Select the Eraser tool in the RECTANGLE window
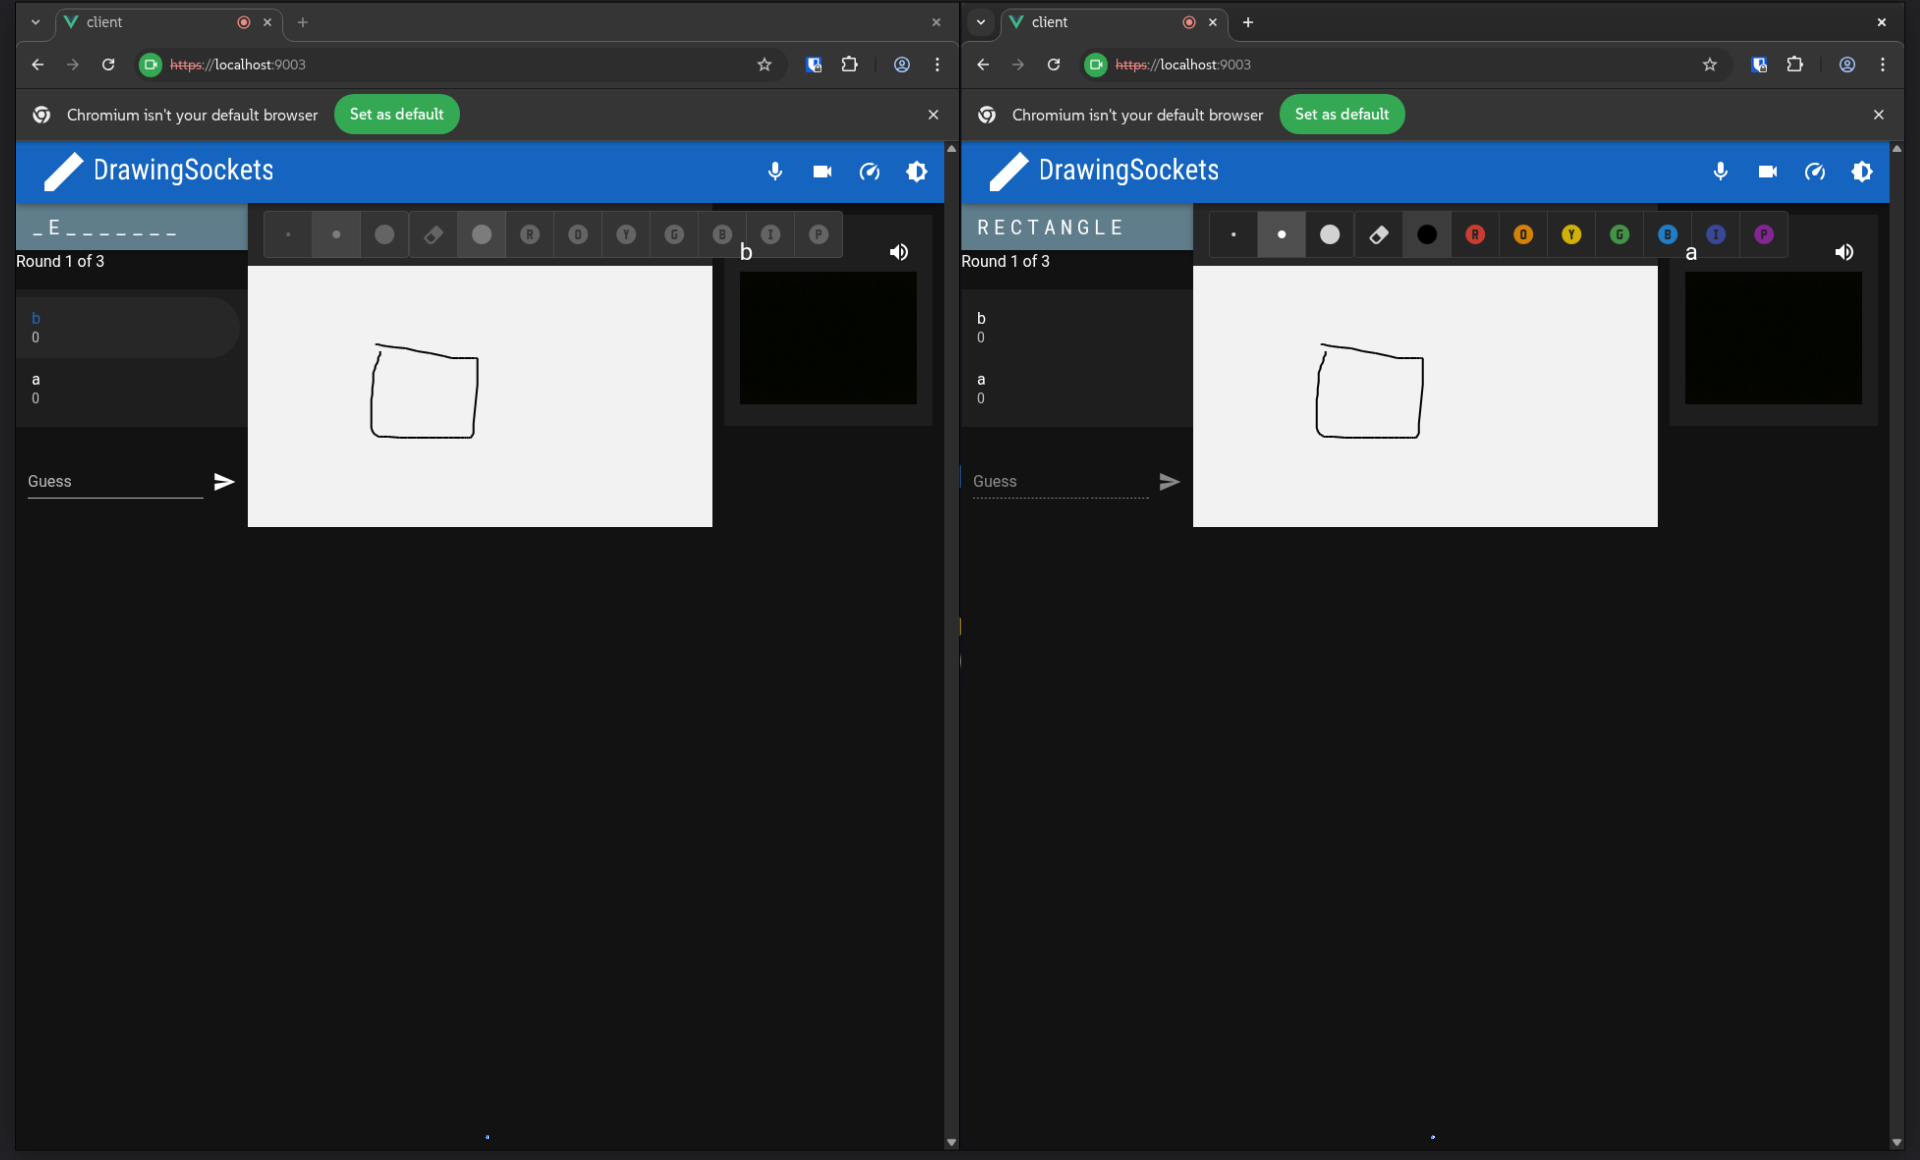The height and width of the screenshot is (1160, 1920). (x=1378, y=234)
